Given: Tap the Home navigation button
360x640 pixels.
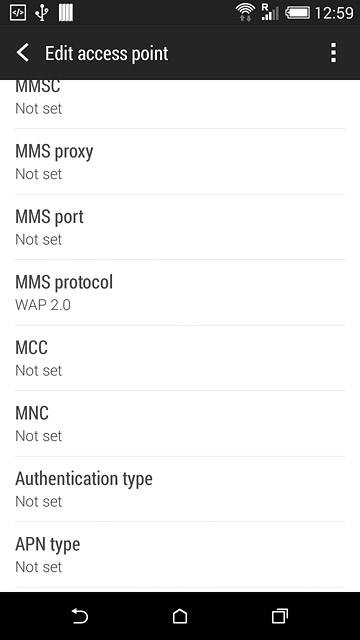Looking at the screenshot, I should [180, 616].
